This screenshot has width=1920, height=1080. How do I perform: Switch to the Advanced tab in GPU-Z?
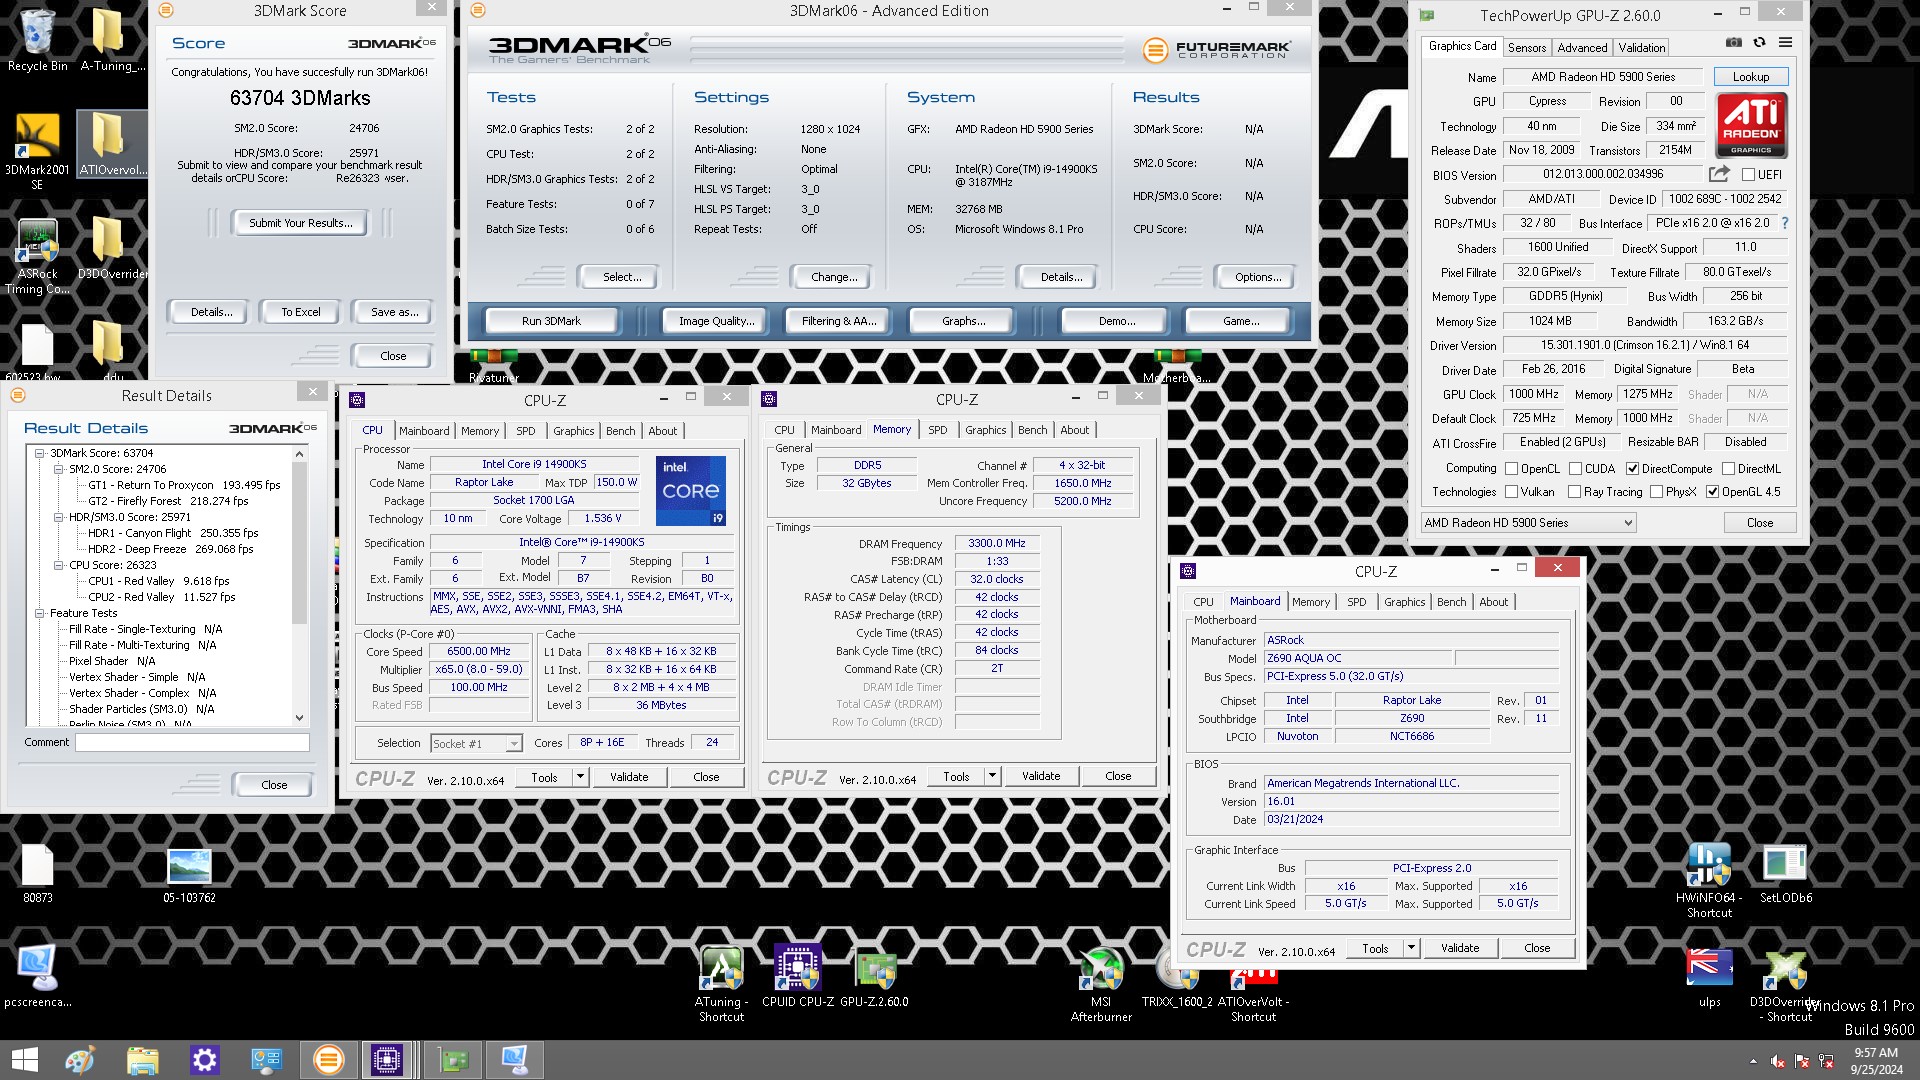point(1582,47)
